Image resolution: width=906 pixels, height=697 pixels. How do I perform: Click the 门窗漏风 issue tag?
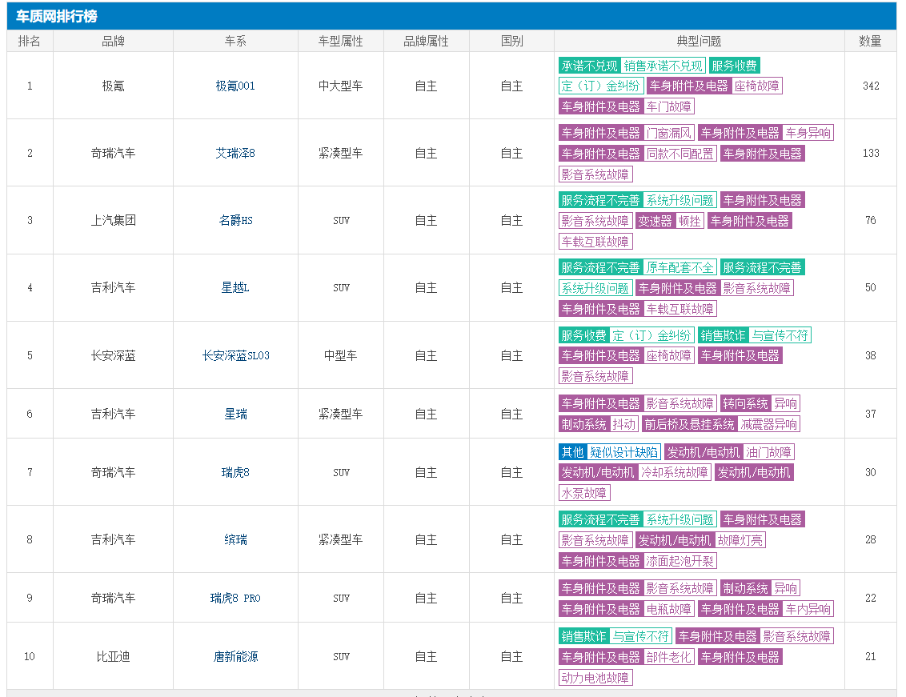pos(669,133)
